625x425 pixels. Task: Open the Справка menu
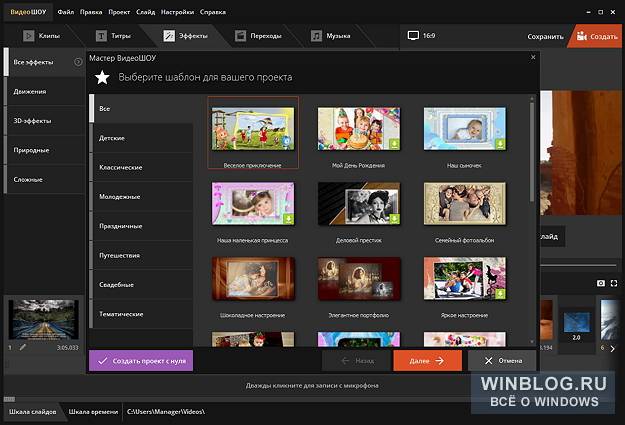[x=213, y=12]
